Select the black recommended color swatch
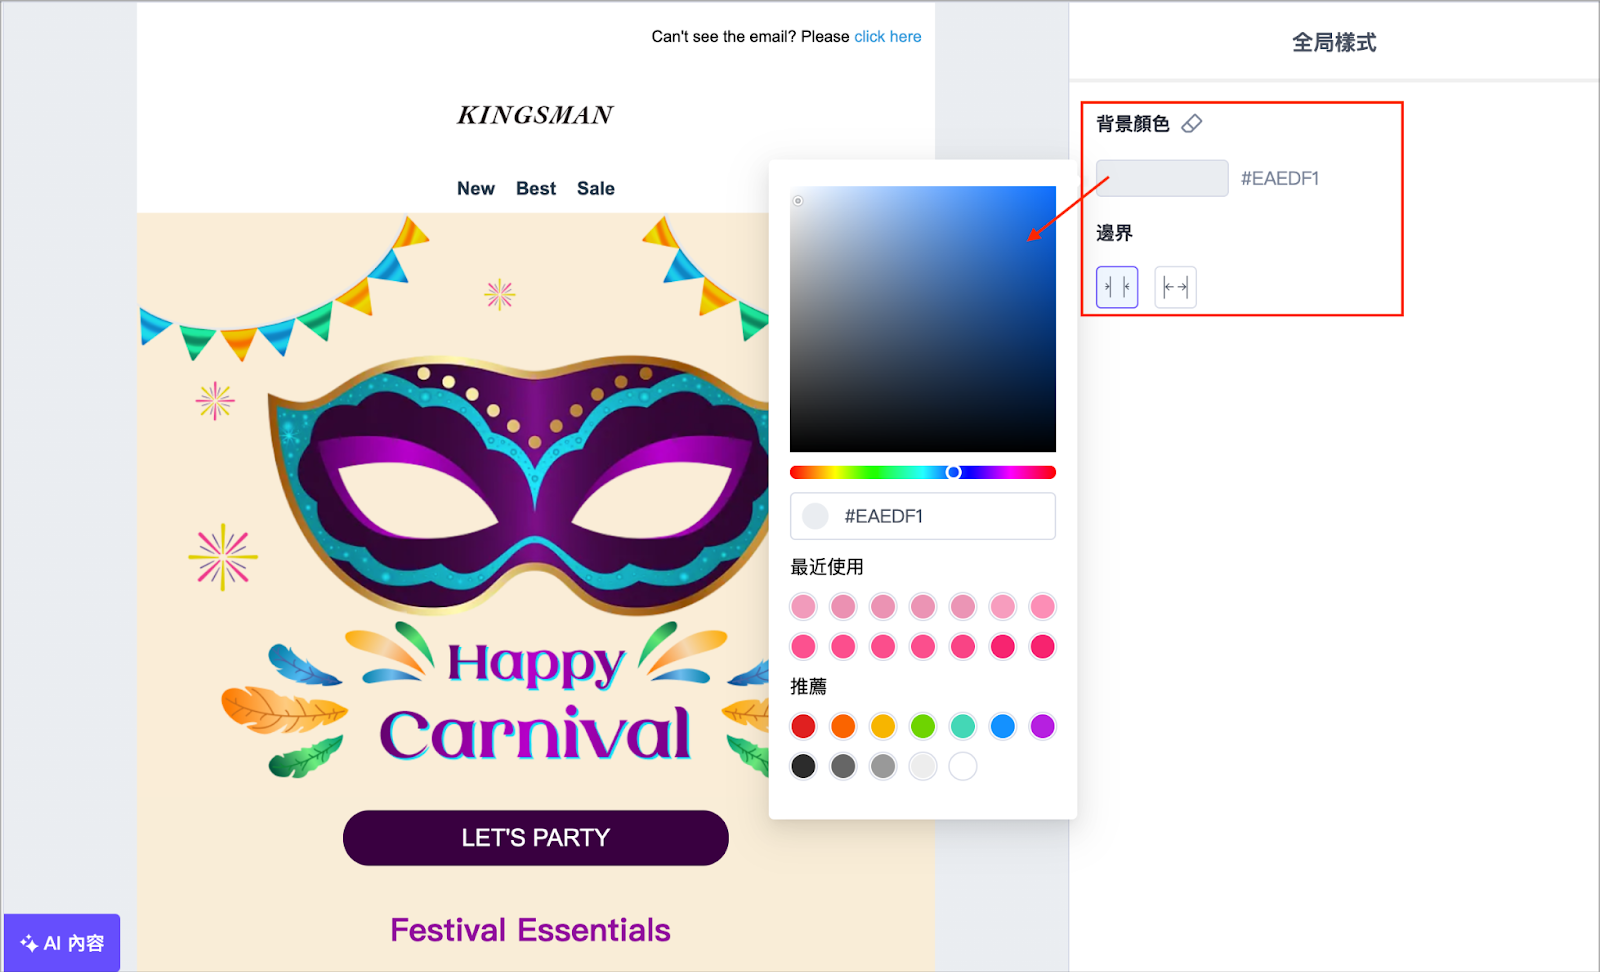Screen dimensions: 1600x972 click(x=803, y=766)
